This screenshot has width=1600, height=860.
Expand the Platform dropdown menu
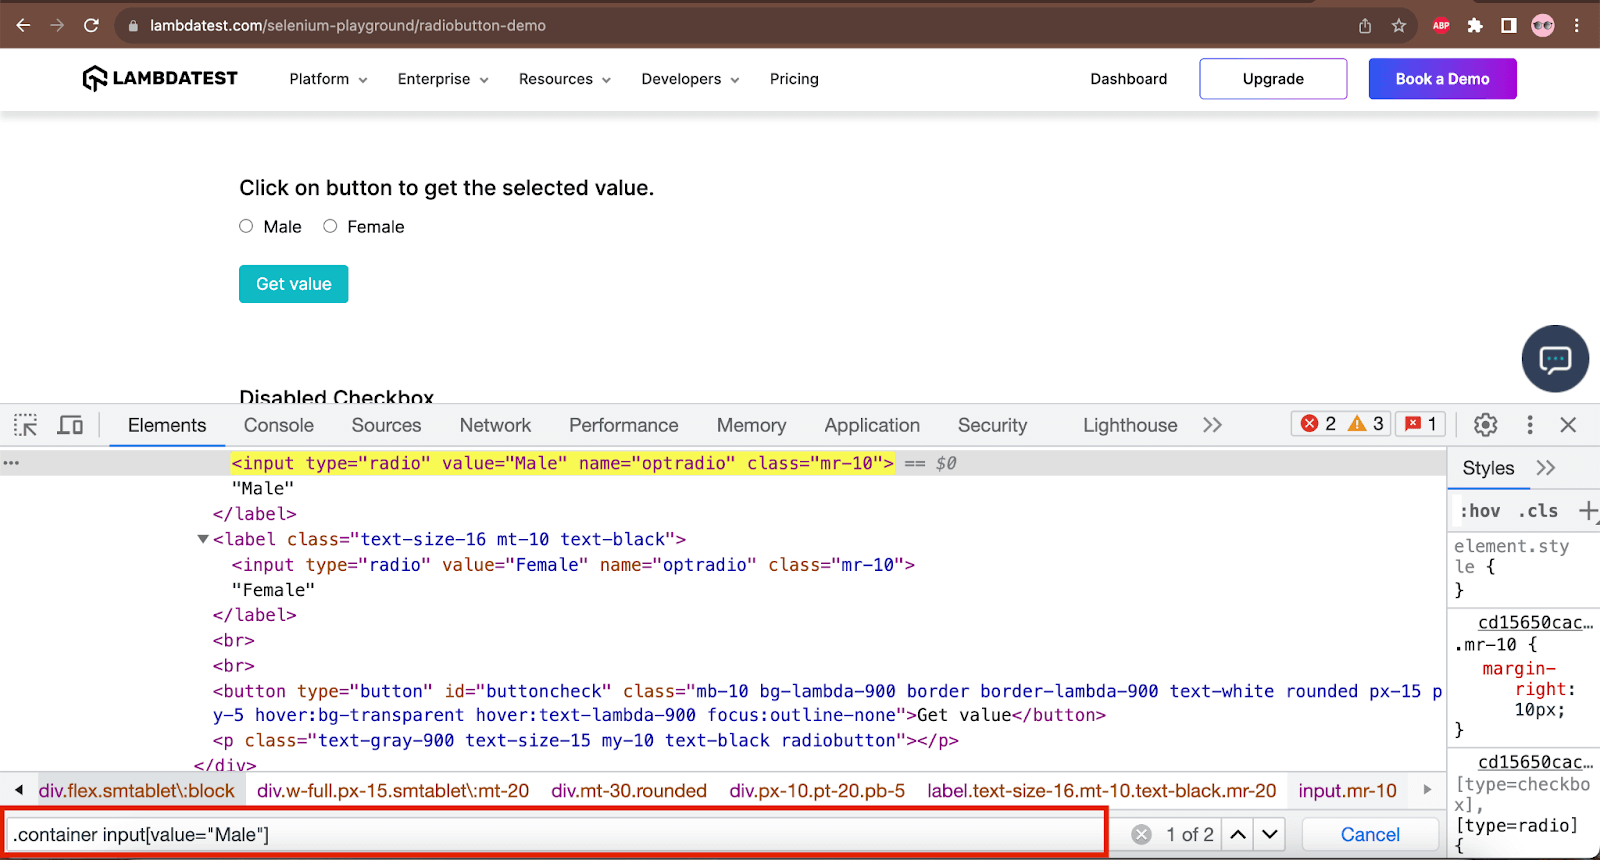[328, 79]
